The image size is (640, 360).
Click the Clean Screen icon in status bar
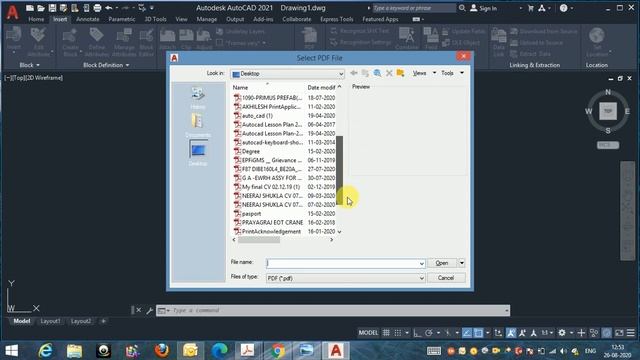[619, 333]
